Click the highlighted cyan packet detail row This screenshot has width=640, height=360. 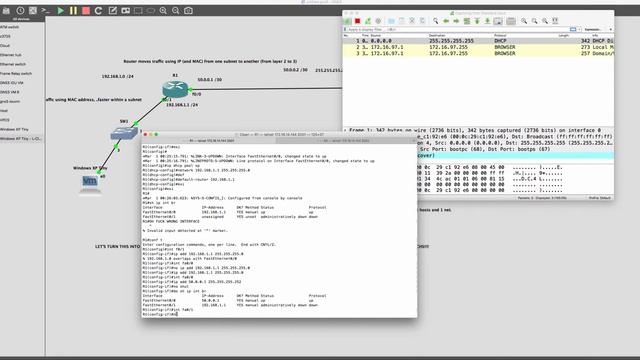515,156
